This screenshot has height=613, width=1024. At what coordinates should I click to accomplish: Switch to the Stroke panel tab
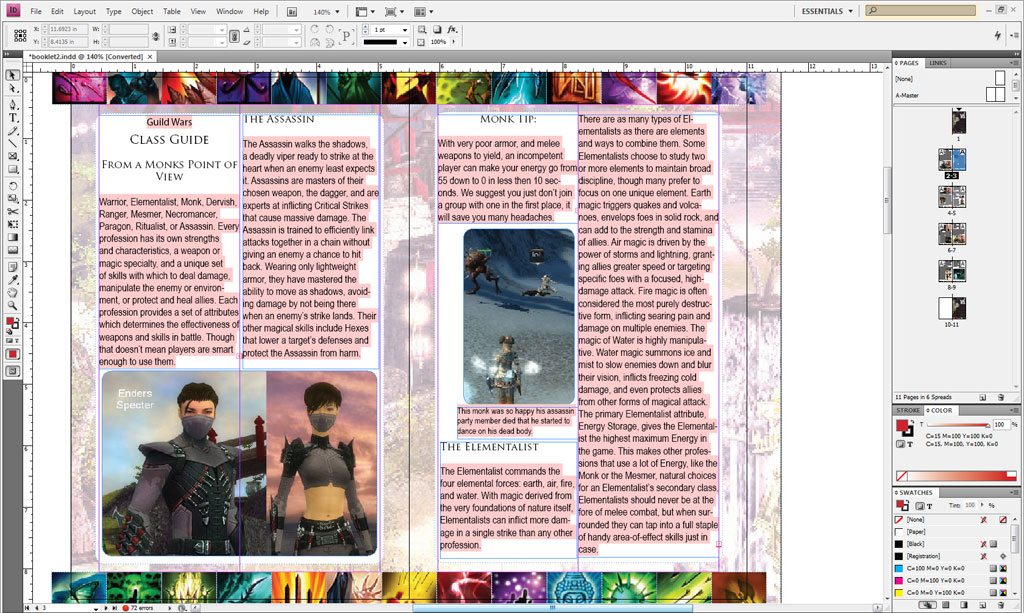point(908,410)
